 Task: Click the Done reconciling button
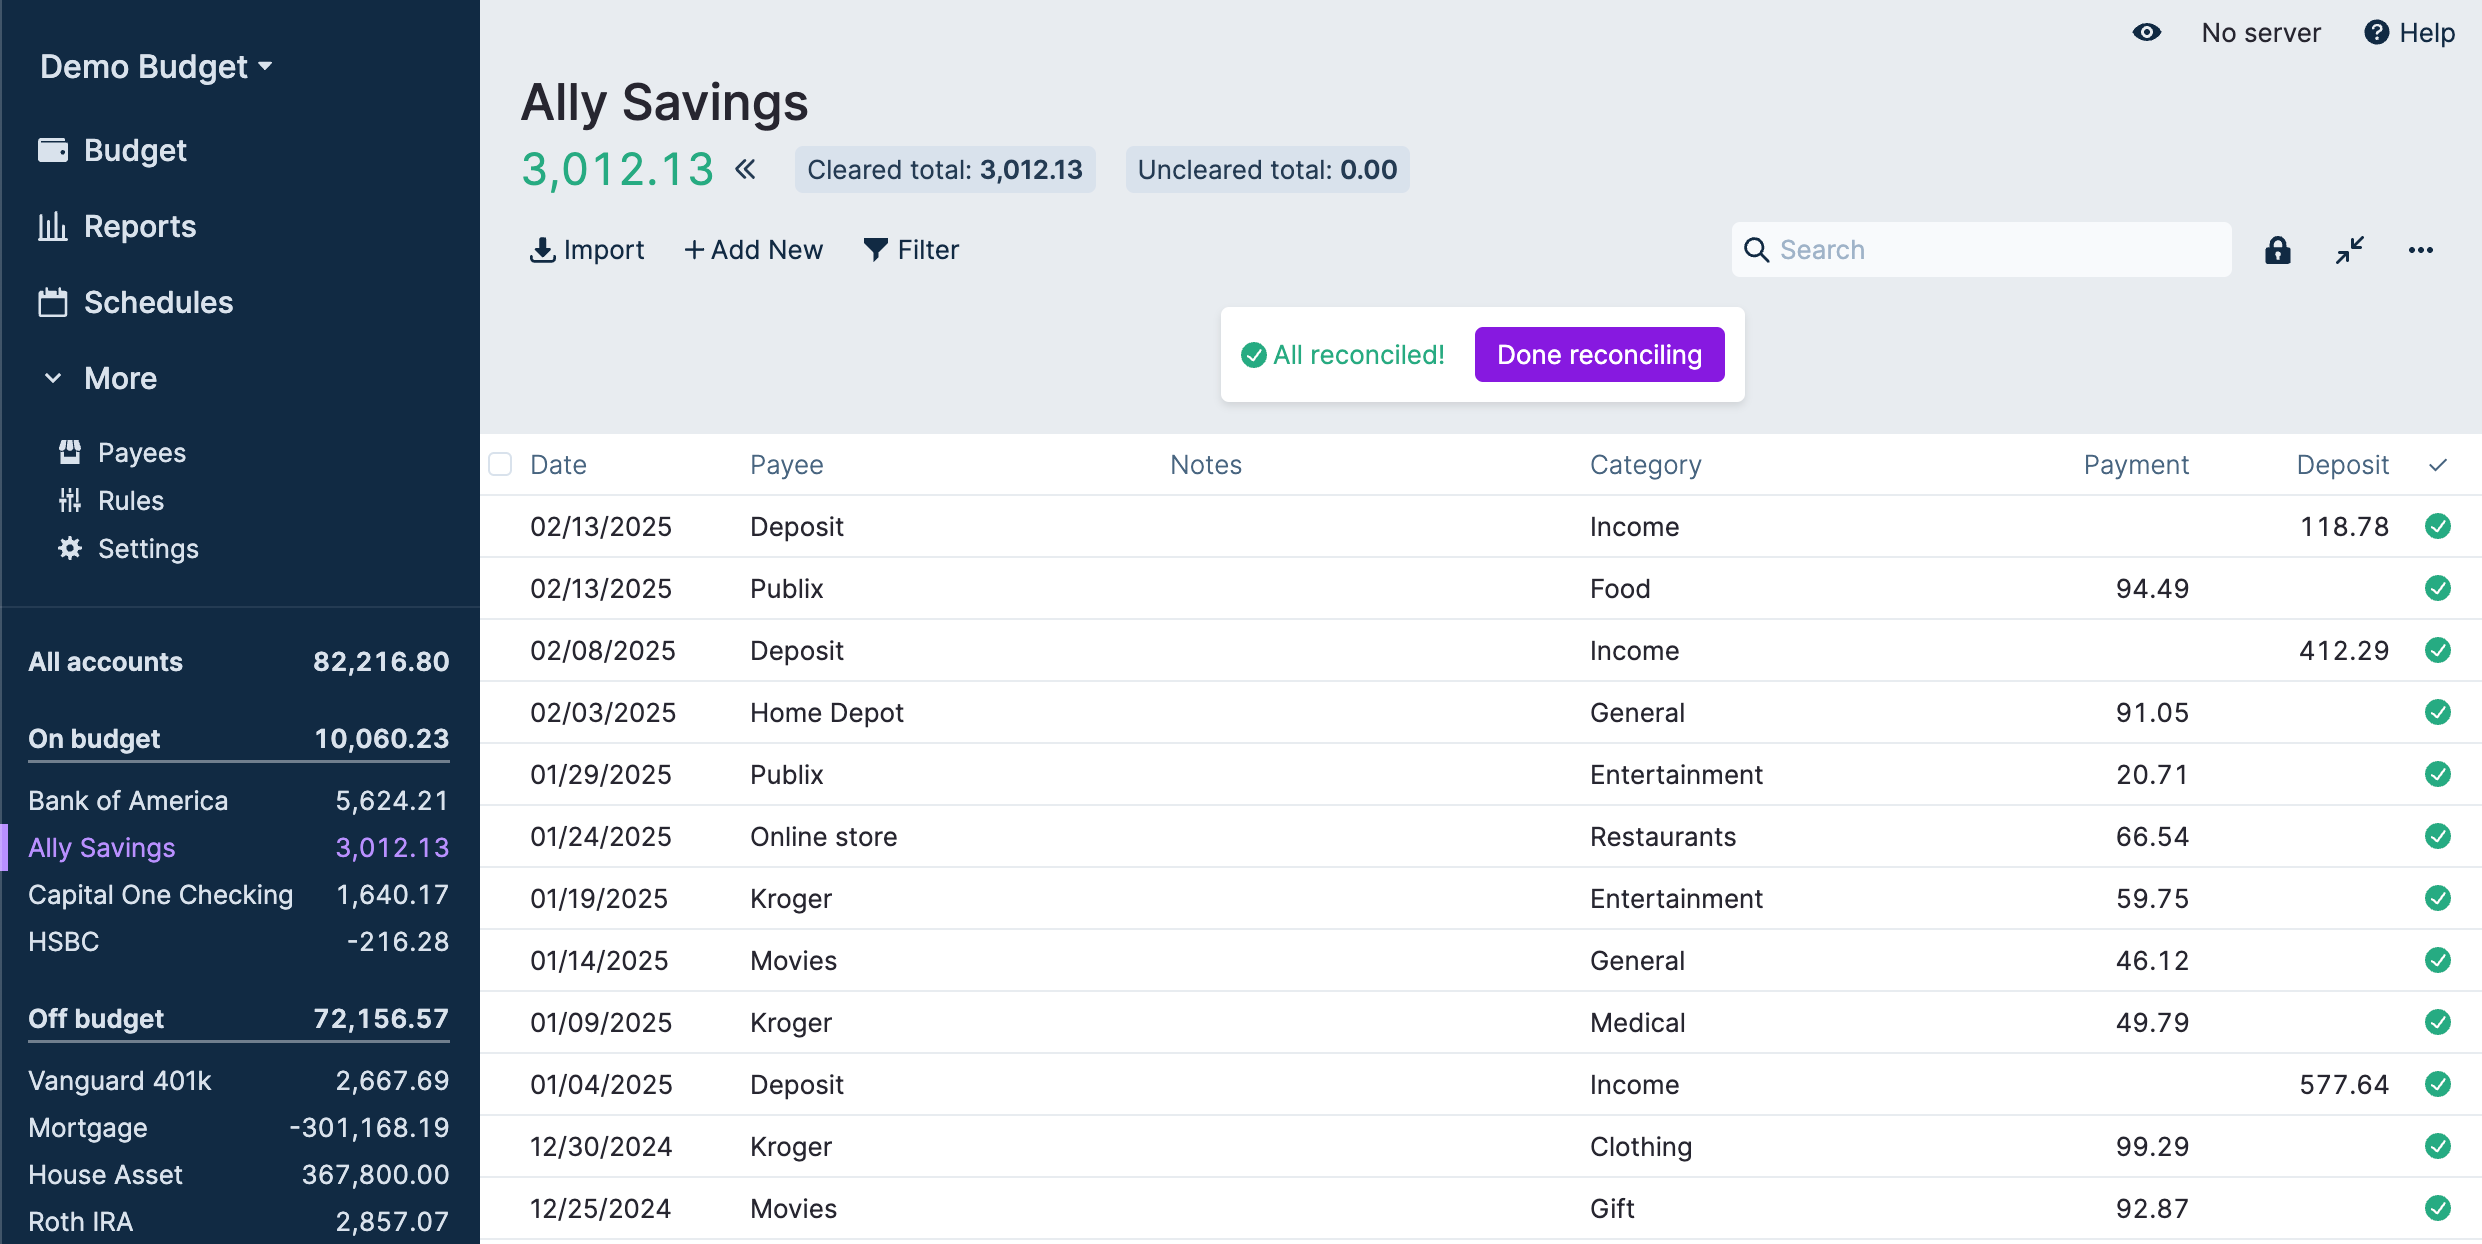1598,355
